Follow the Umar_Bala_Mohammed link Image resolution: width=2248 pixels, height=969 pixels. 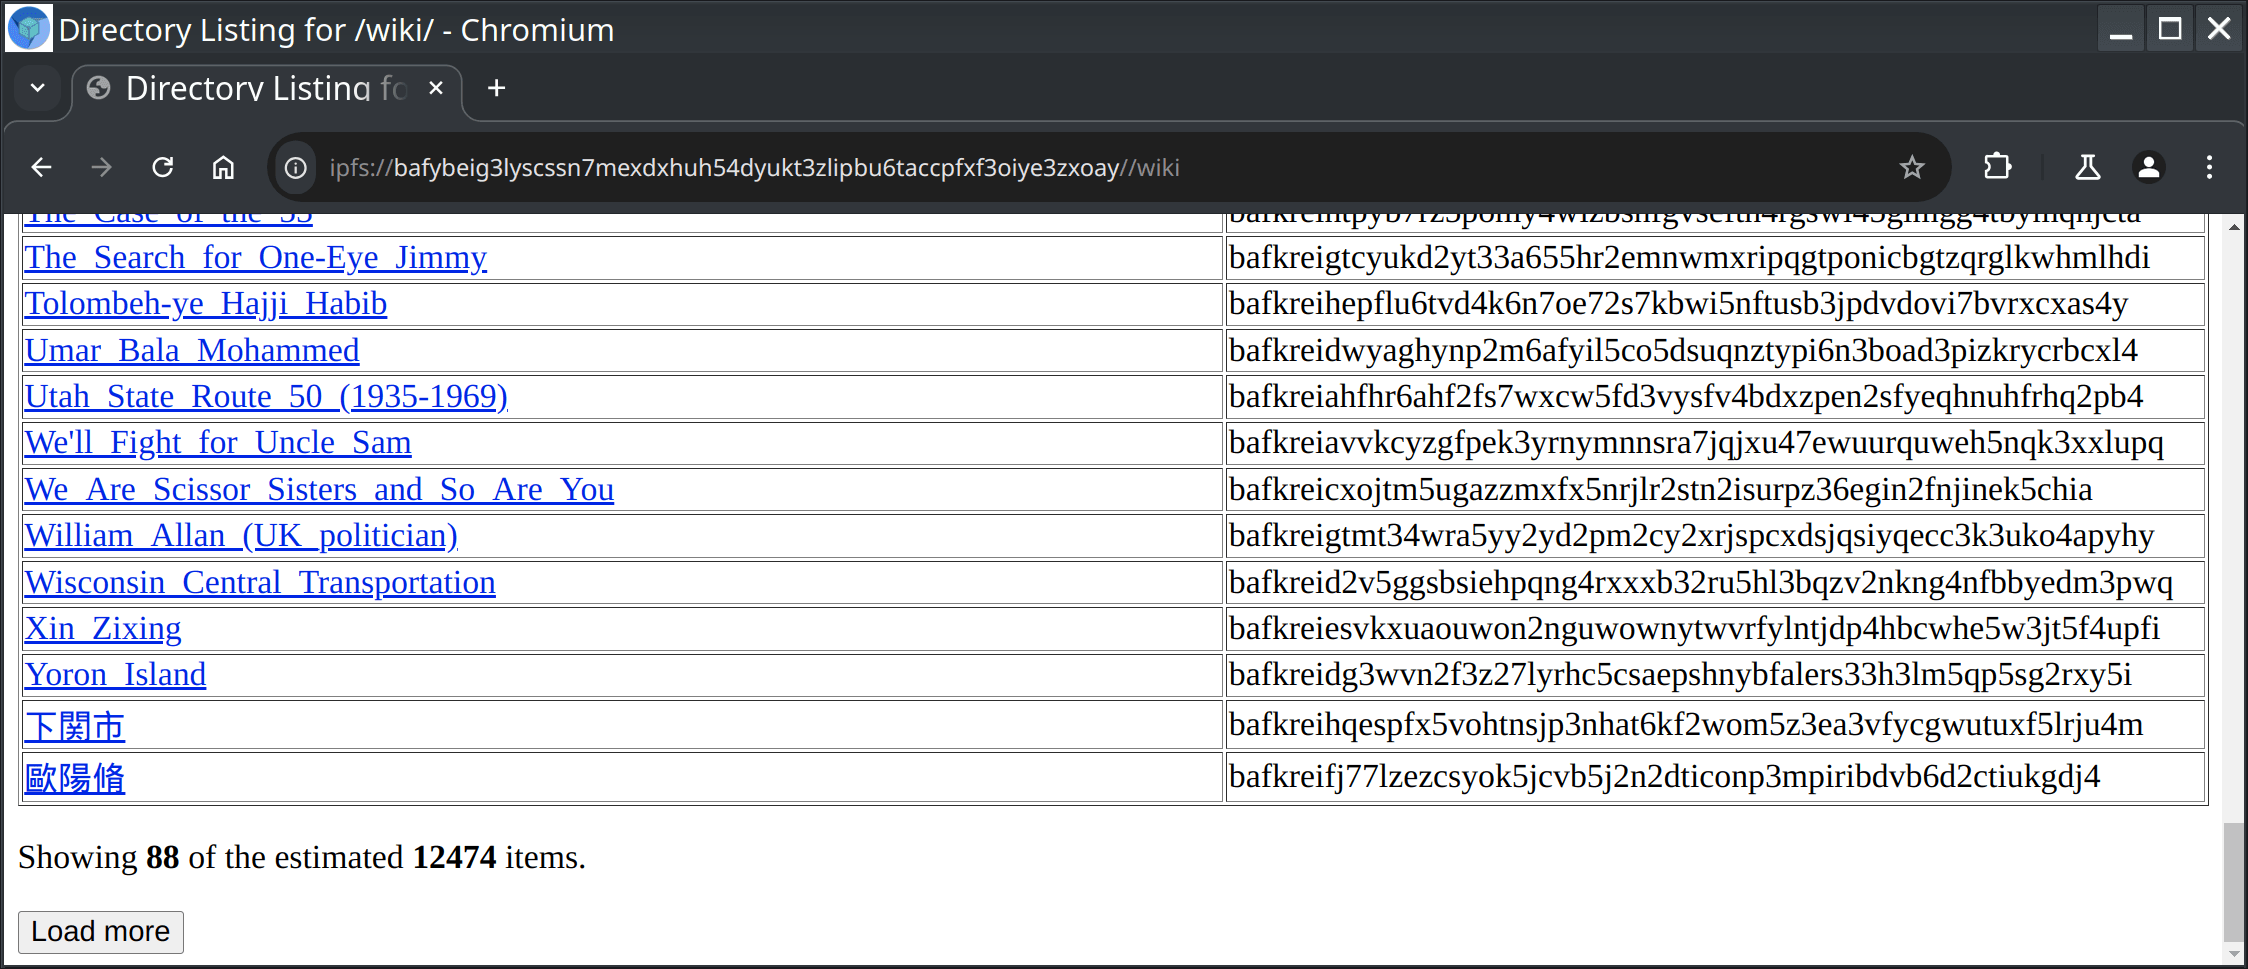[x=192, y=350]
